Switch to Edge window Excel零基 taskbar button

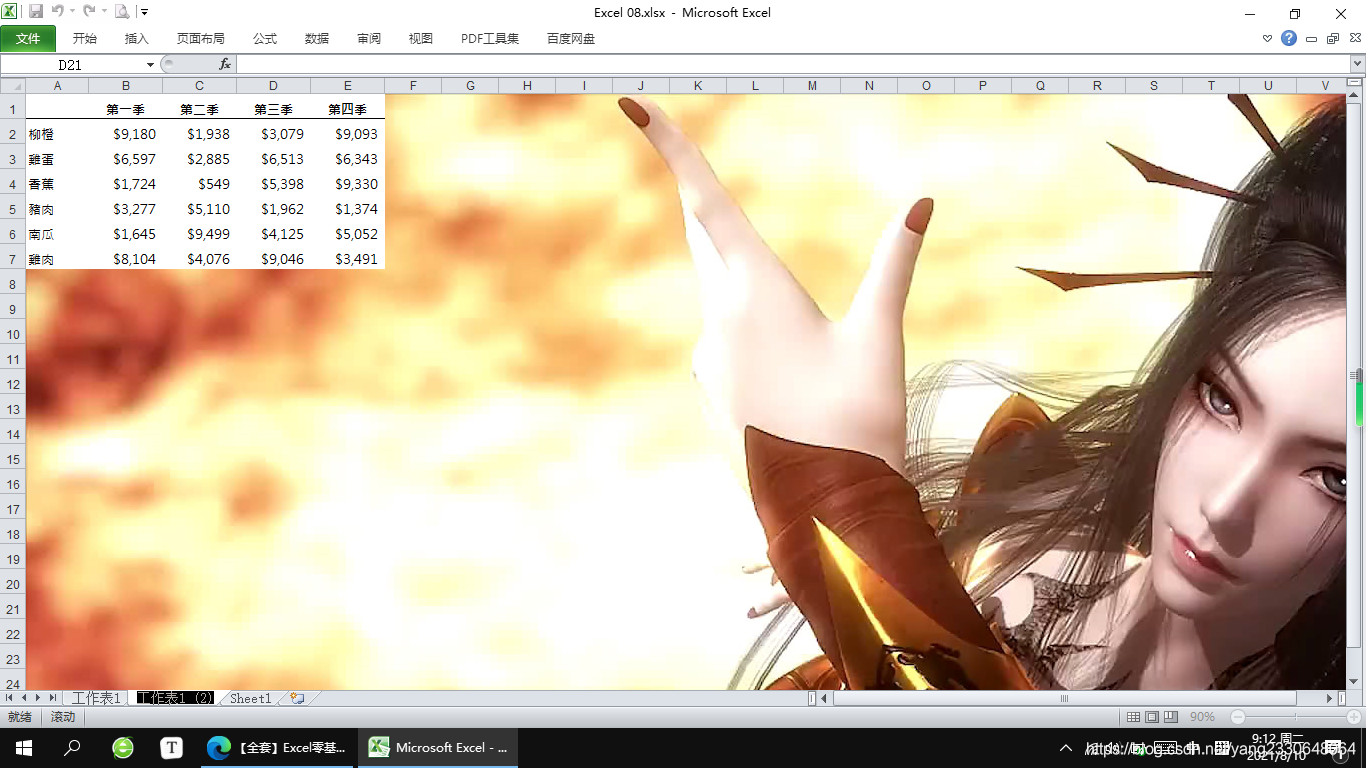point(276,747)
